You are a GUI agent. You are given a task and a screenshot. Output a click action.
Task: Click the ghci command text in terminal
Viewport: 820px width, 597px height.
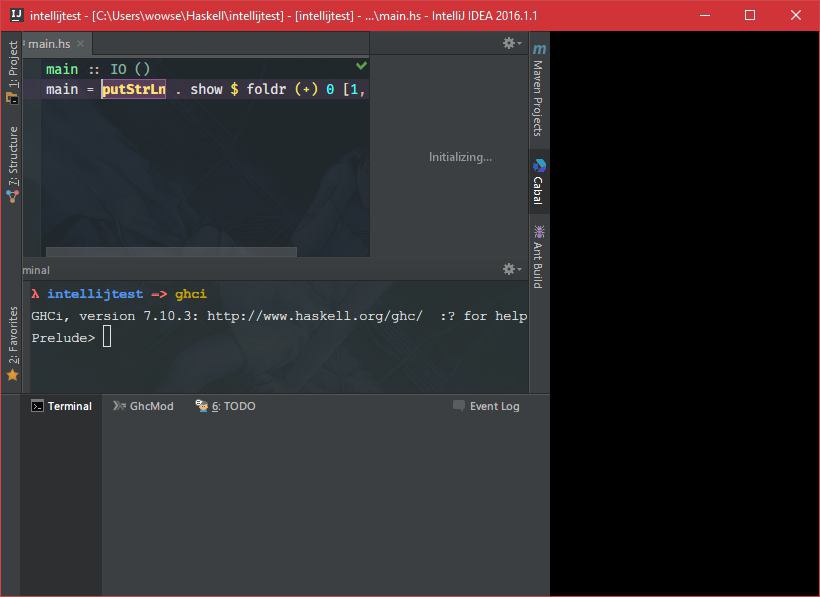click(x=191, y=294)
